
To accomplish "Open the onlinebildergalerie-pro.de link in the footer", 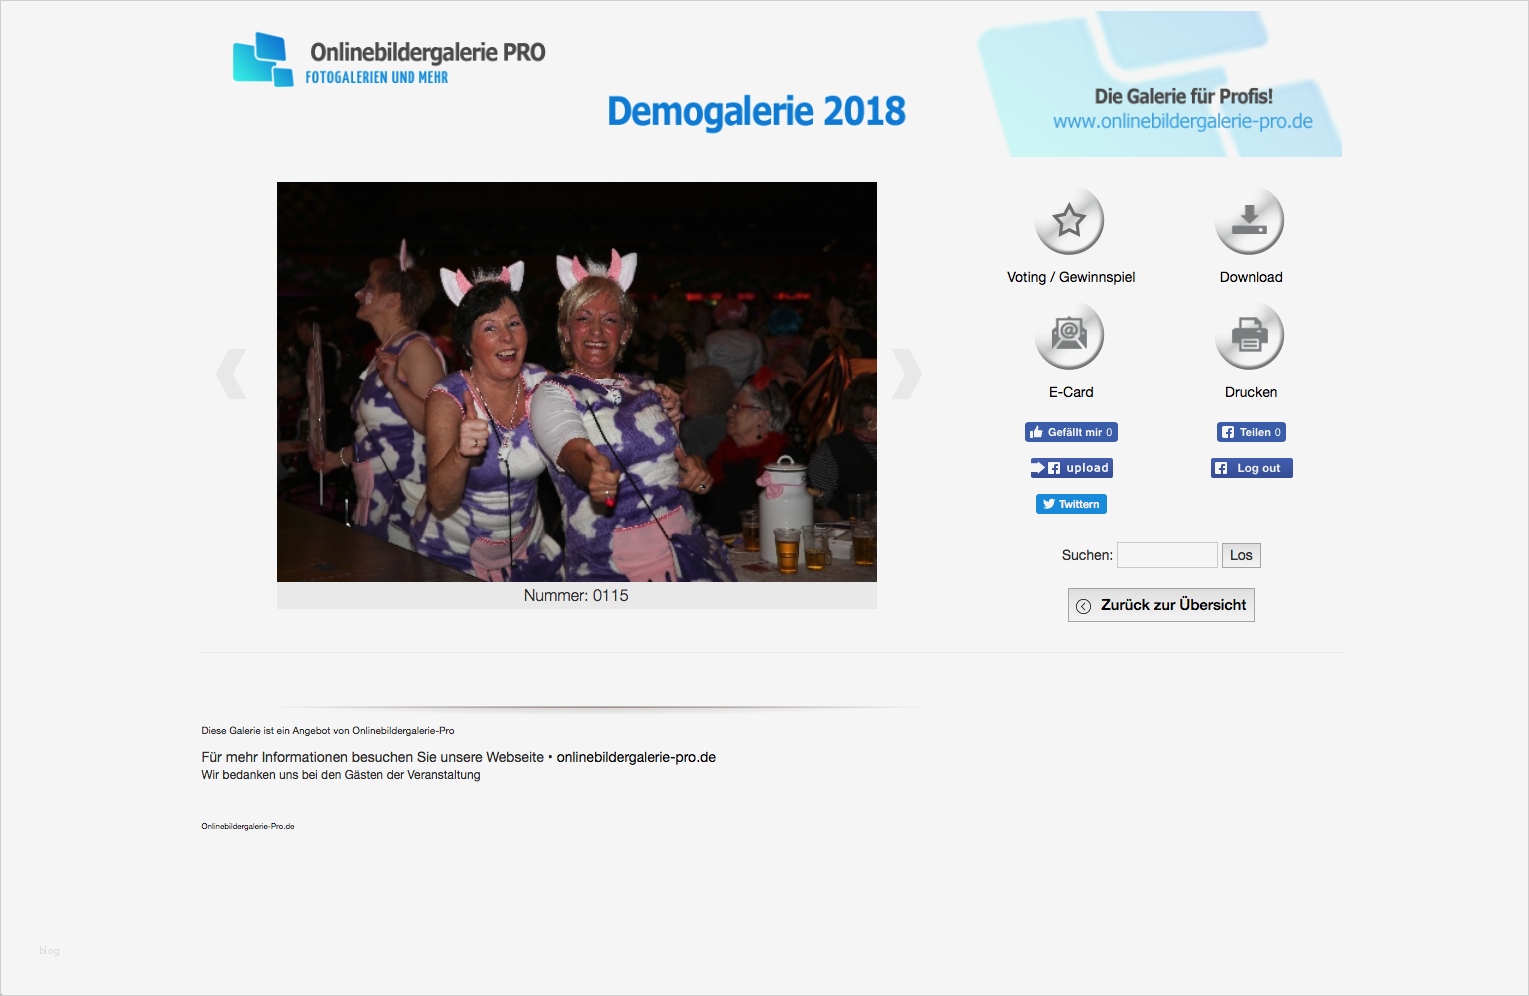I will click(x=635, y=757).
